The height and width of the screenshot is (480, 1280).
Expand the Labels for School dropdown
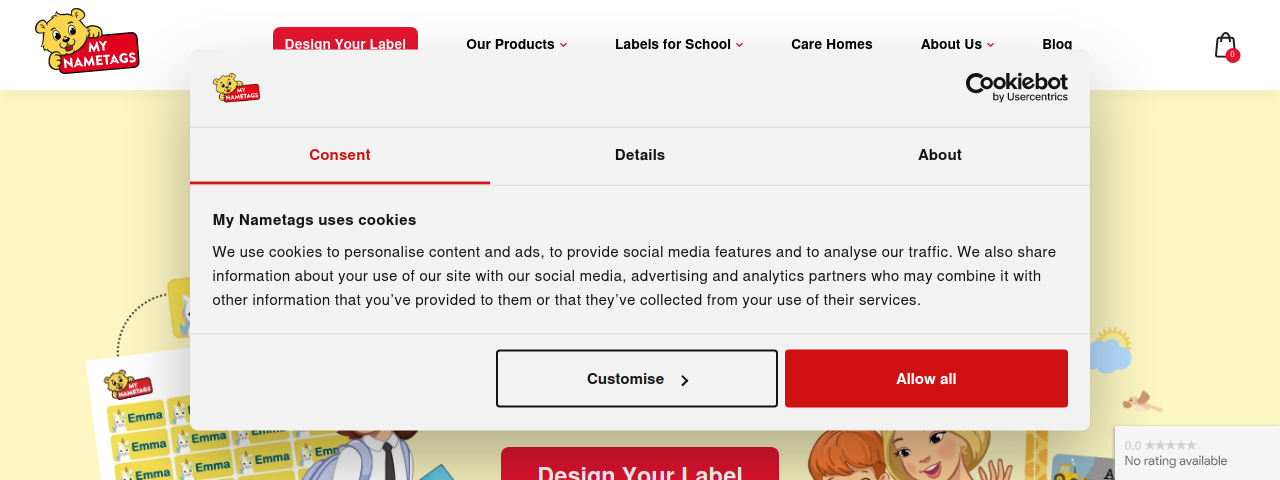click(679, 44)
